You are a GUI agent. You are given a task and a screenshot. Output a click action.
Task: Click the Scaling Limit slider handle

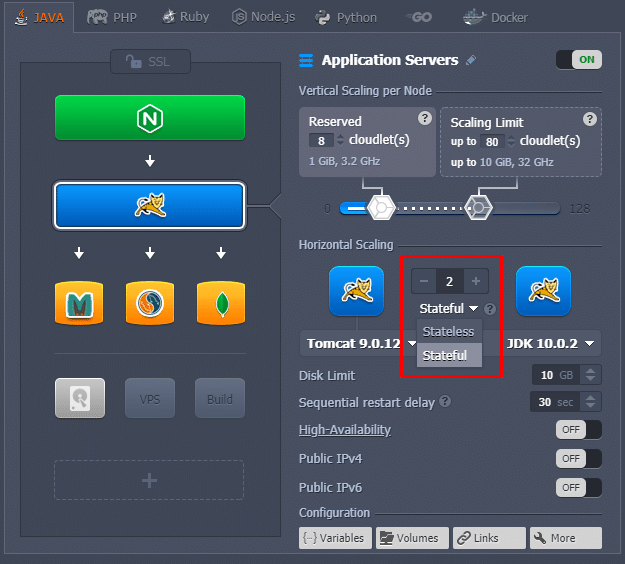(478, 208)
